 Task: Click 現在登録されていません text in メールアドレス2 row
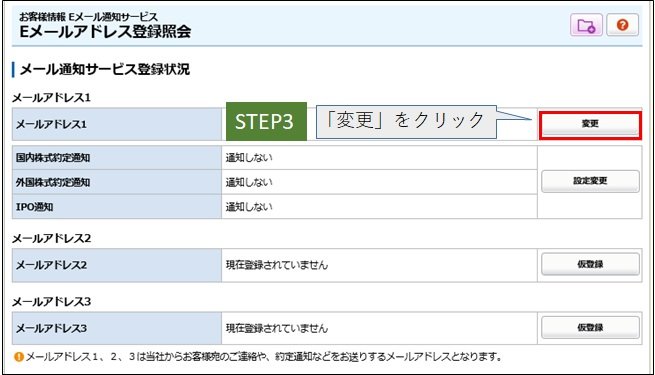(277, 265)
